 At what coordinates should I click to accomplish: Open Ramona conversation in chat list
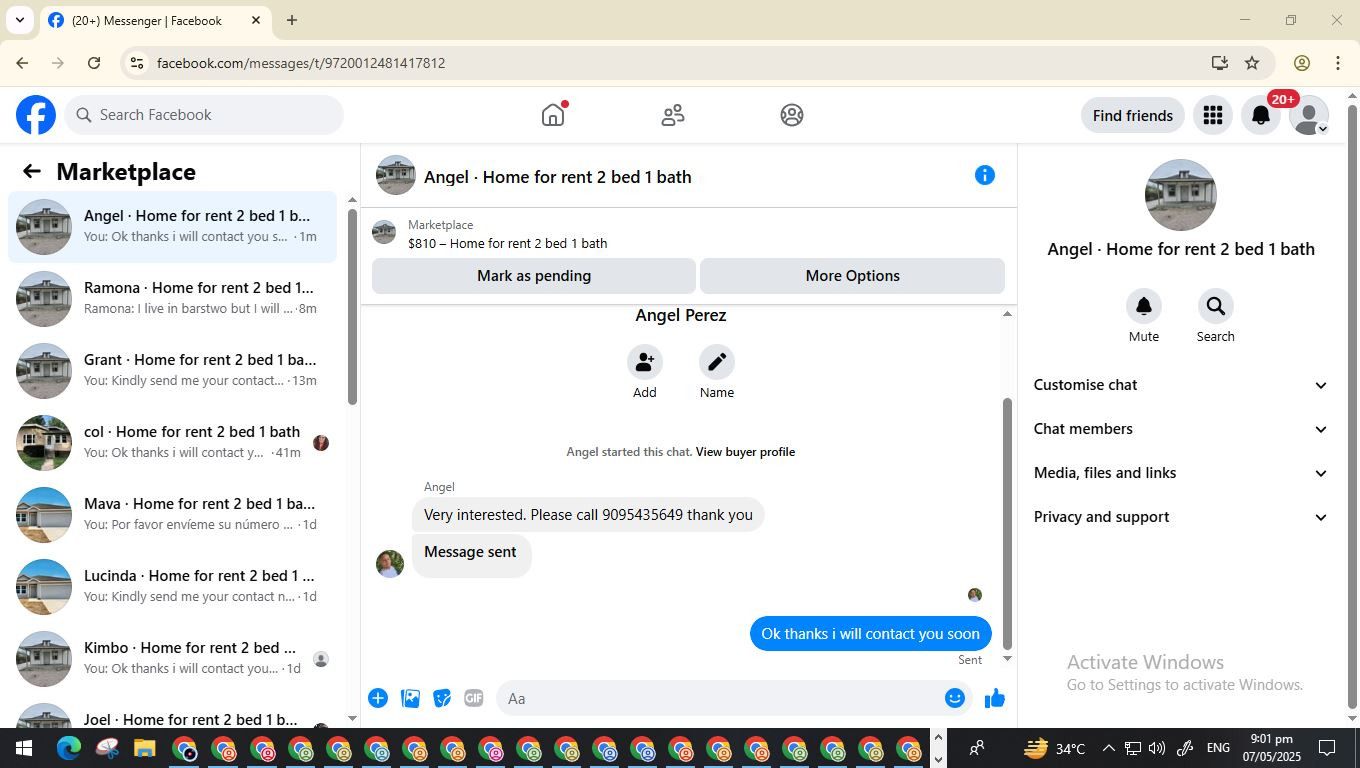coord(173,299)
